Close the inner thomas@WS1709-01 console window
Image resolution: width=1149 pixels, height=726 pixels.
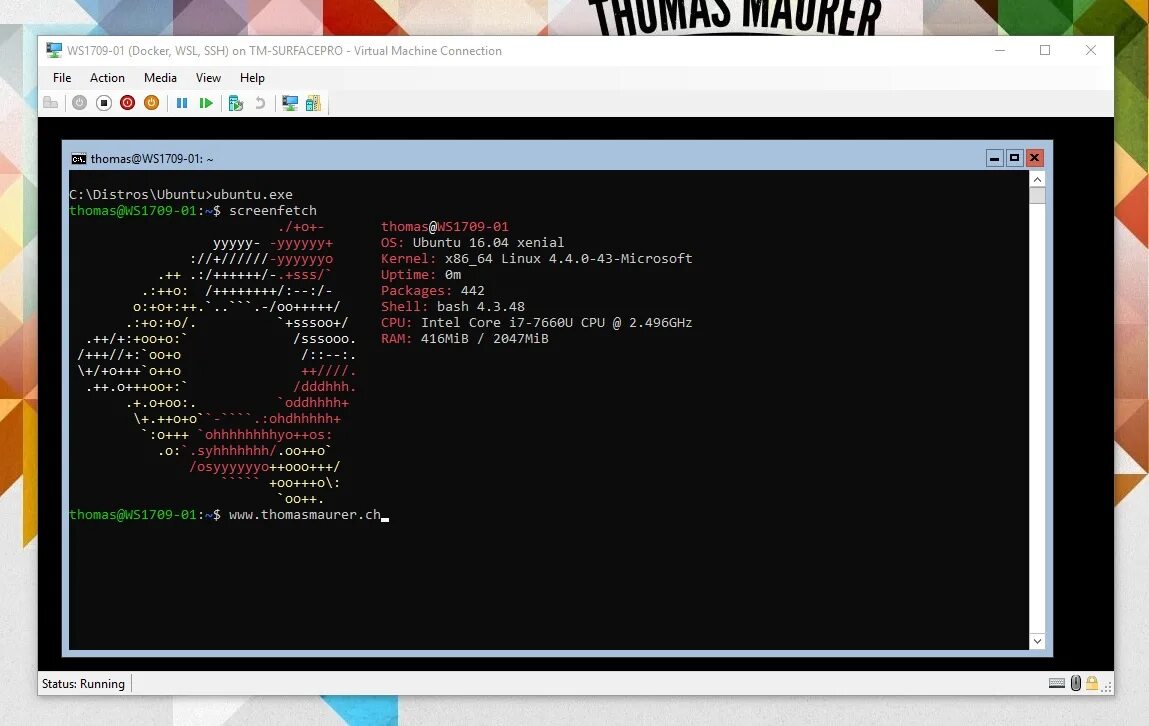(x=1034, y=158)
